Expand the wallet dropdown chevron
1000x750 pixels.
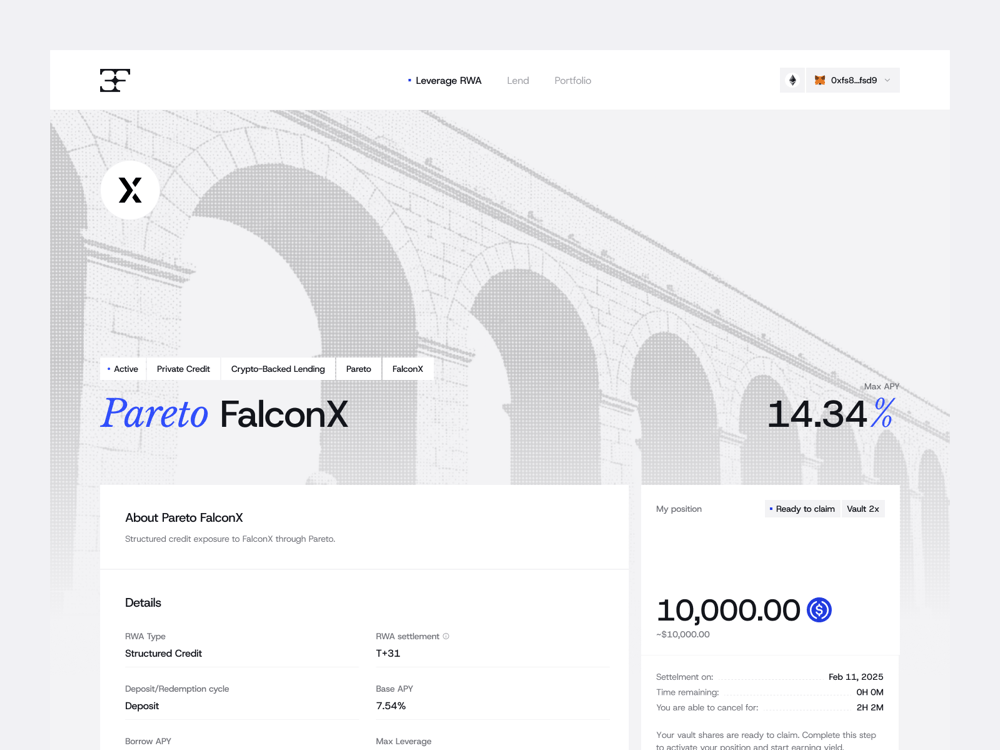click(887, 80)
